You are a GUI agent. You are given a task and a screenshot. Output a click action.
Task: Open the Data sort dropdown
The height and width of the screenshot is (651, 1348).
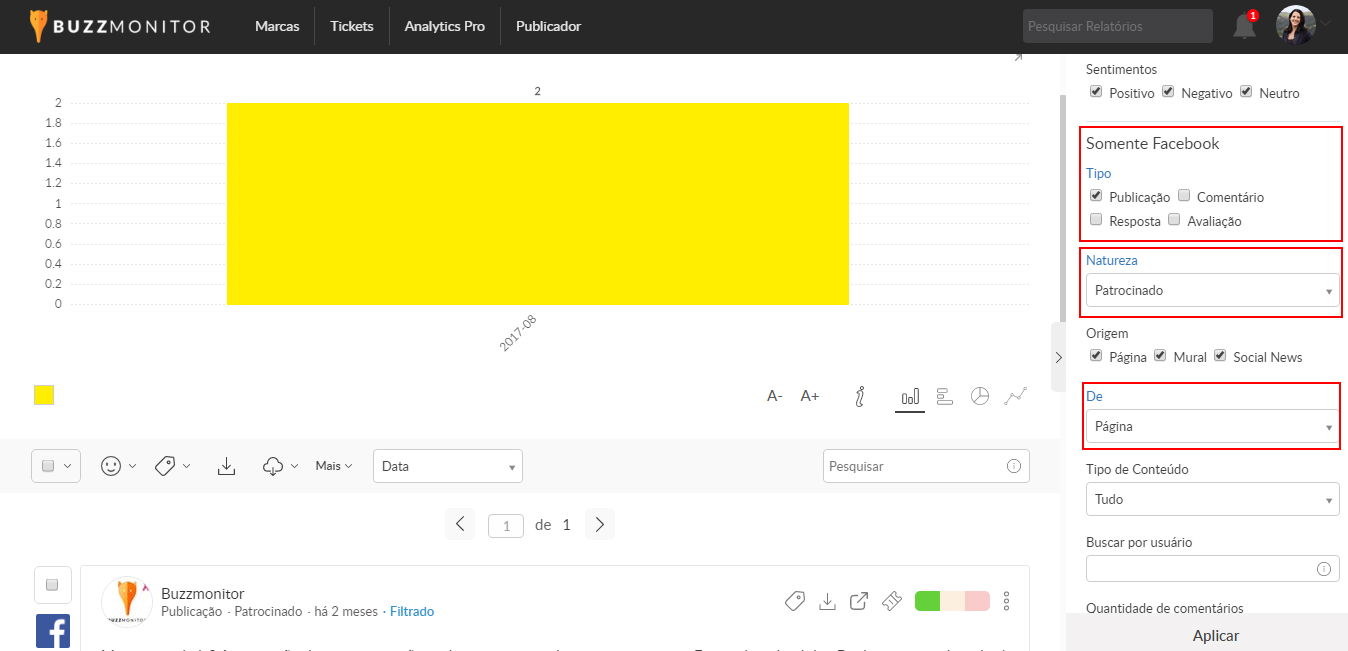tap(447, 466)
